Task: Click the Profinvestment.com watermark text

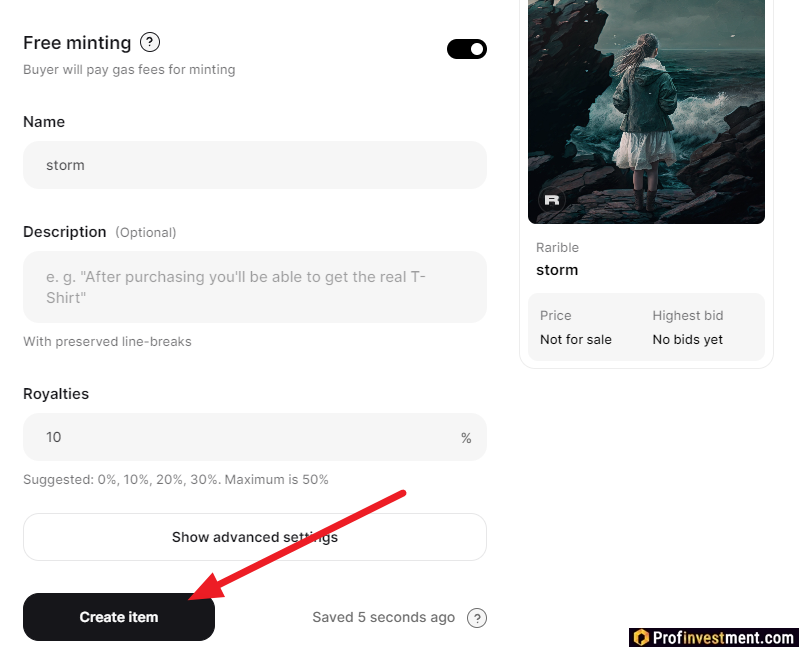Action: (723, 638)
